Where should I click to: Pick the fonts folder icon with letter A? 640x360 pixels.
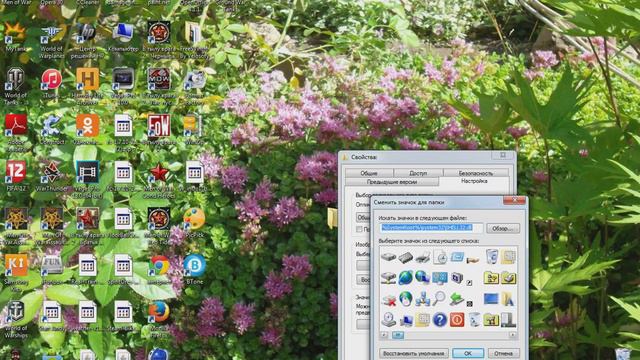508,299
